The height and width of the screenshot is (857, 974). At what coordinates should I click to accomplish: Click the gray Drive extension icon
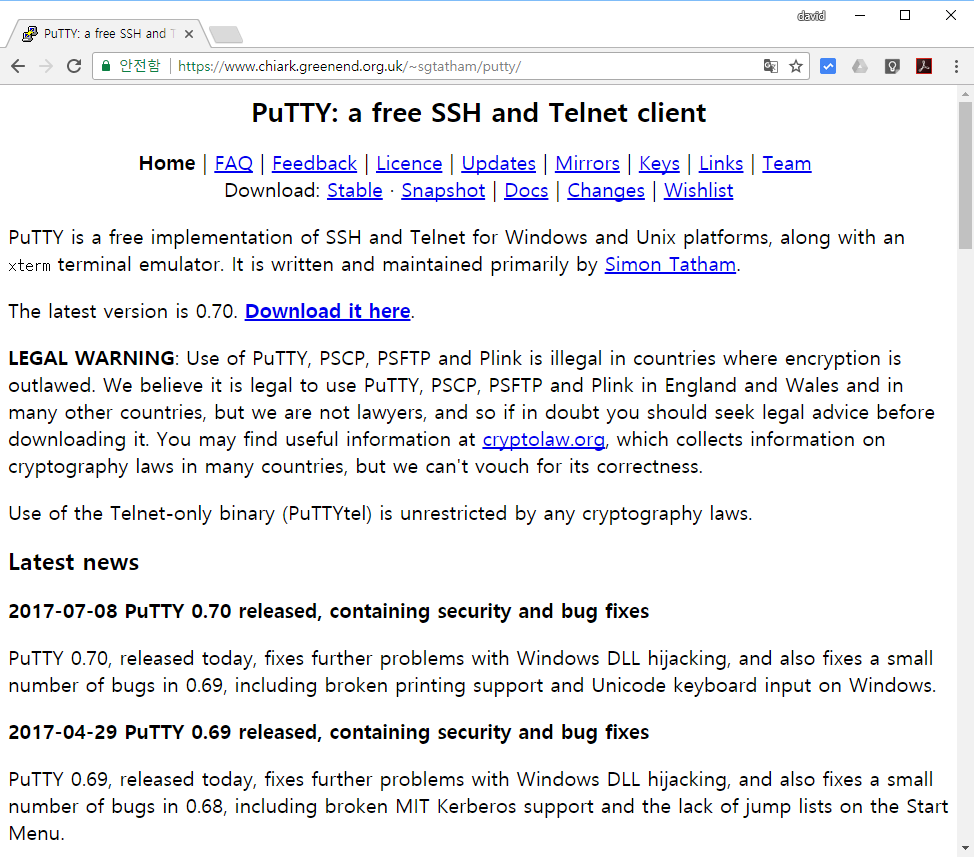[x=860, y=66]
